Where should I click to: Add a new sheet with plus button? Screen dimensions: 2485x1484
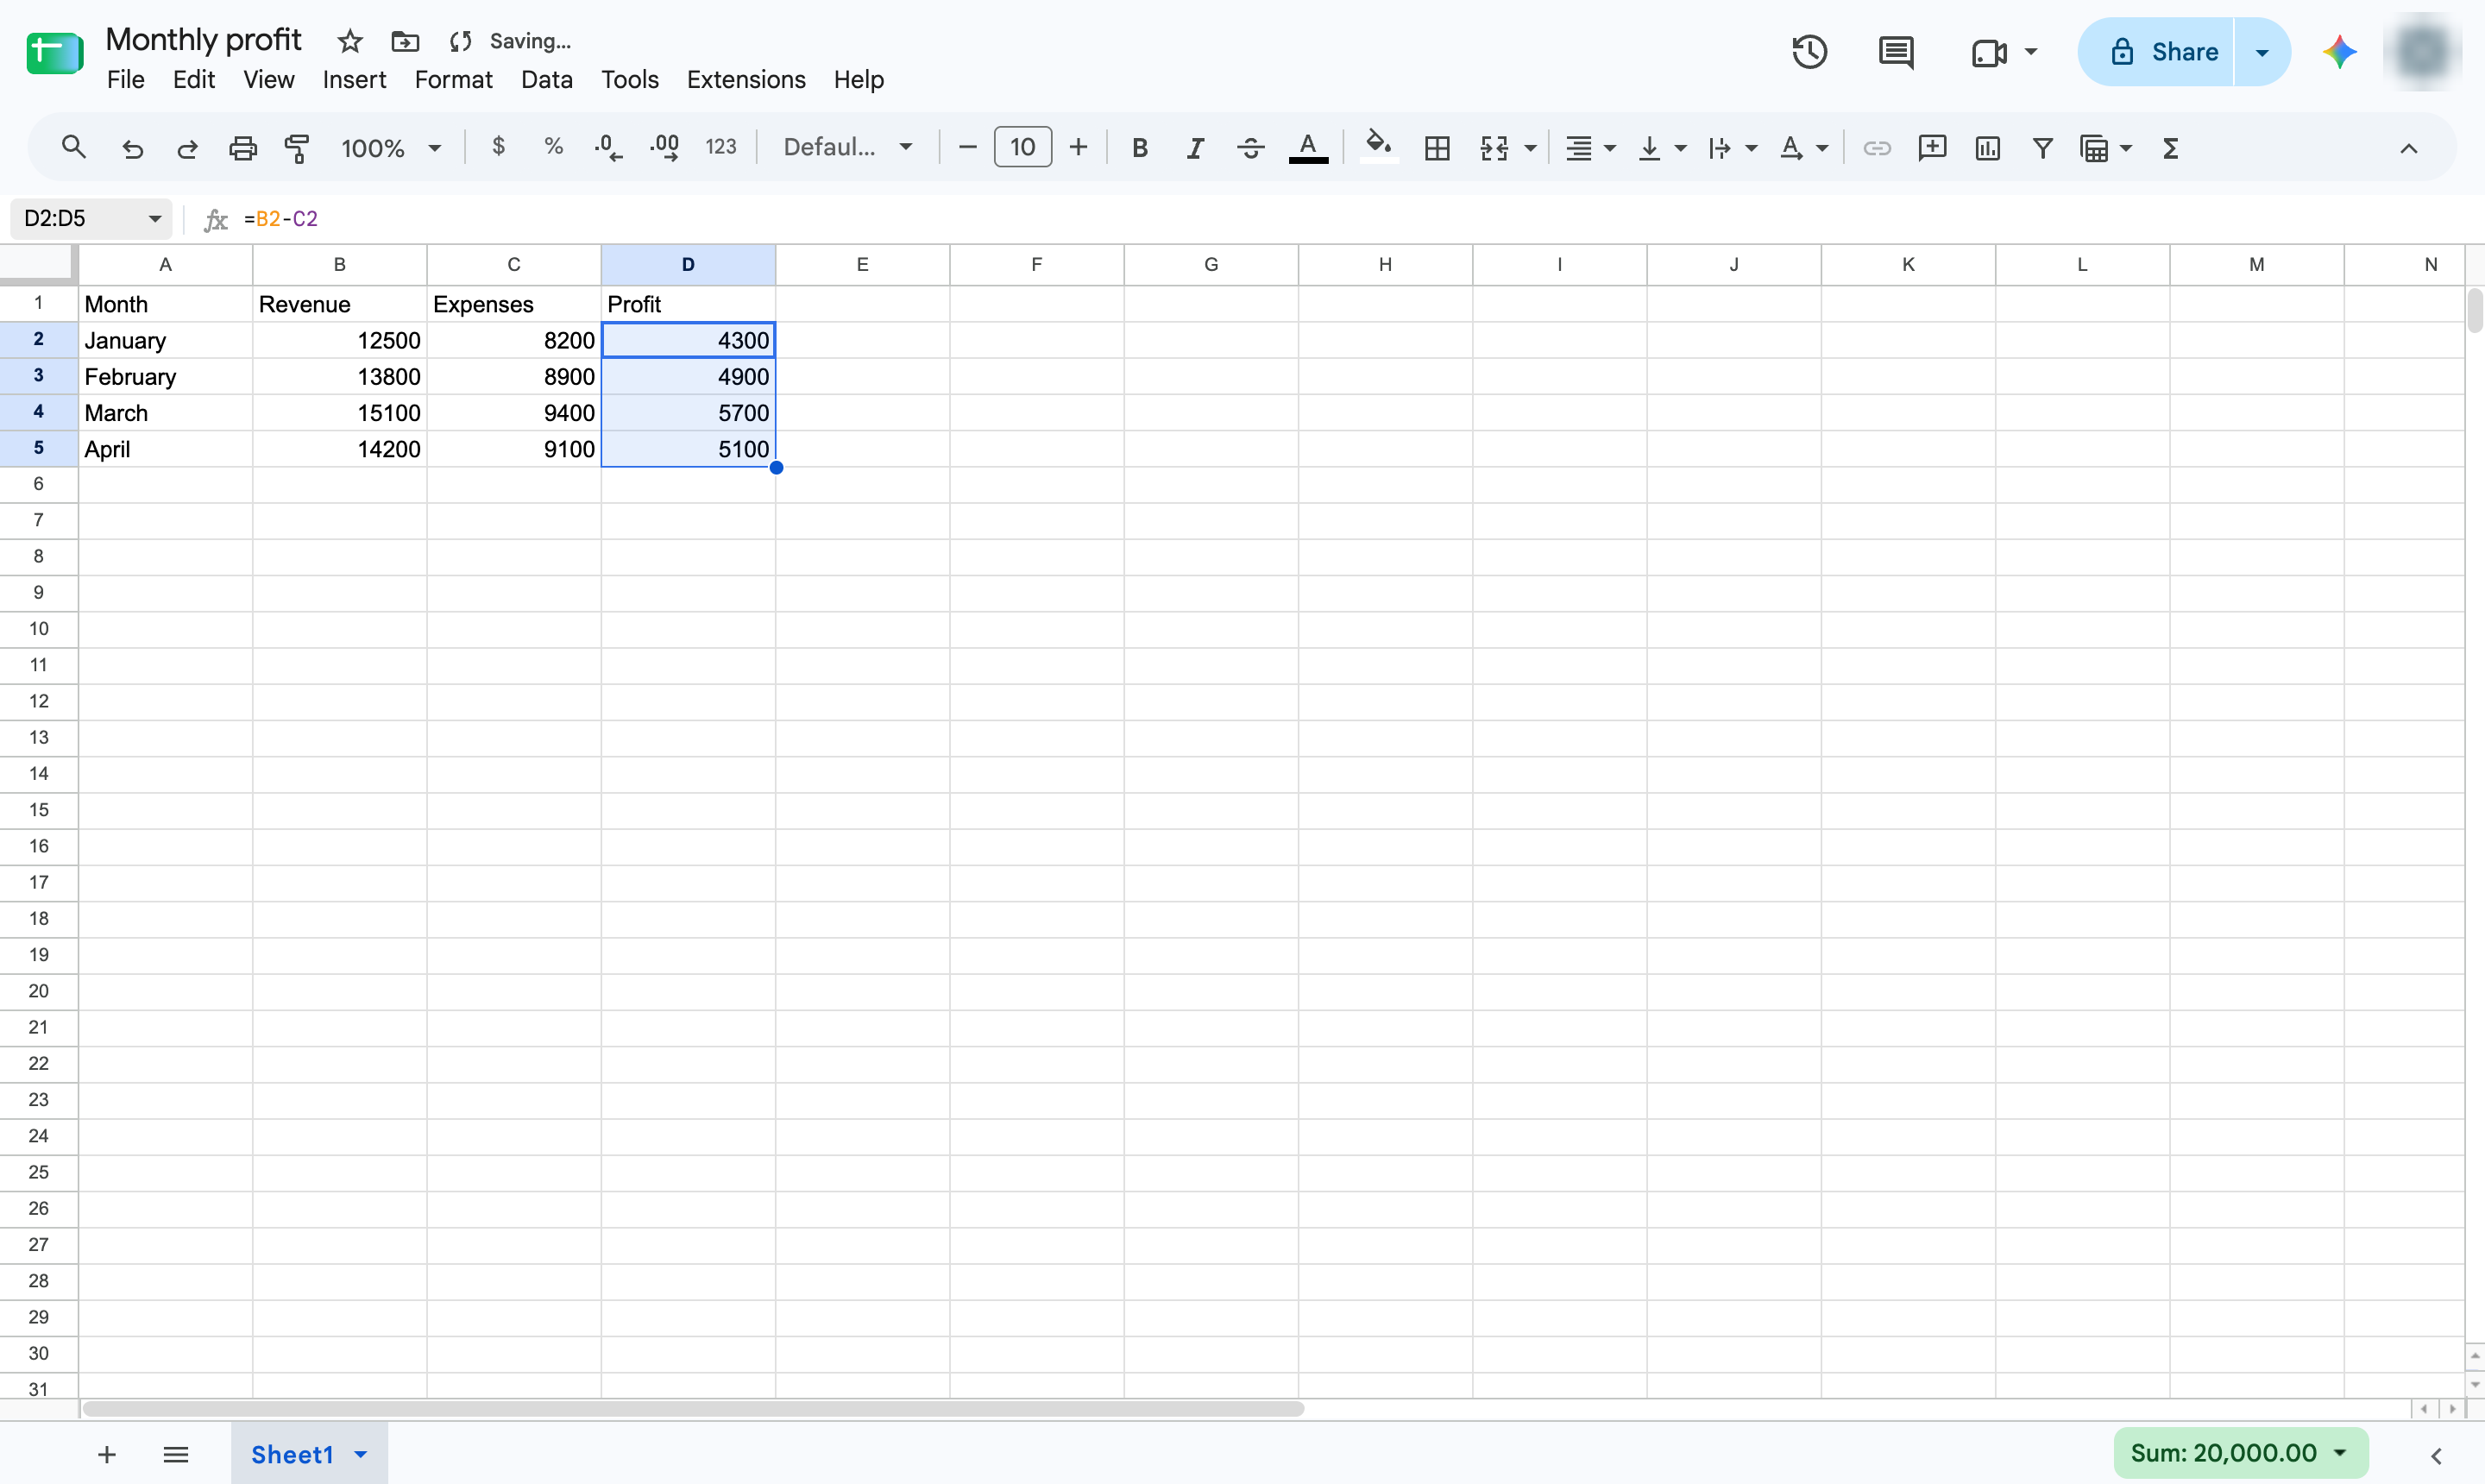(107, 1454)
